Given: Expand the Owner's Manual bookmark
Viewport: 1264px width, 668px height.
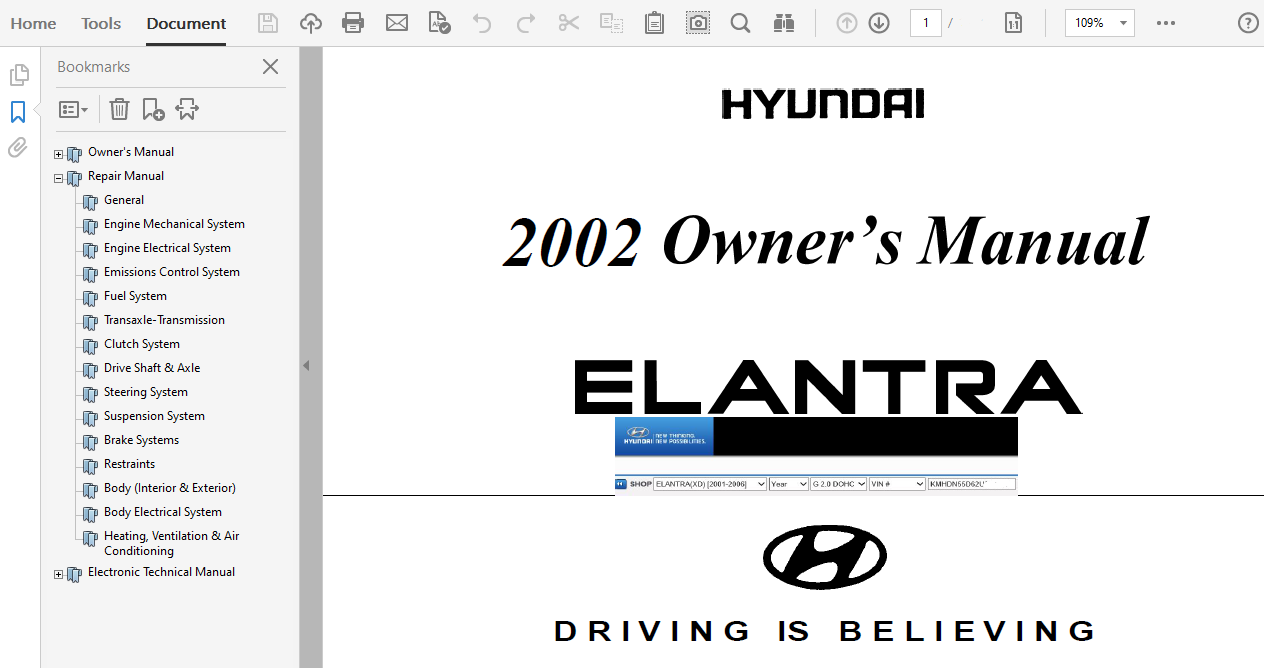Looking at the screenshot, I should click(x=57, y=154).
